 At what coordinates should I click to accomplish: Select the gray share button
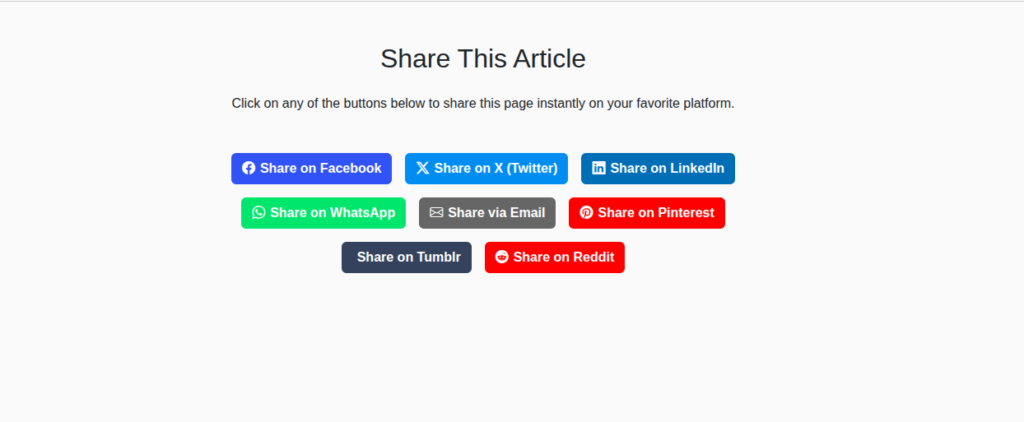tap(487, 213)
